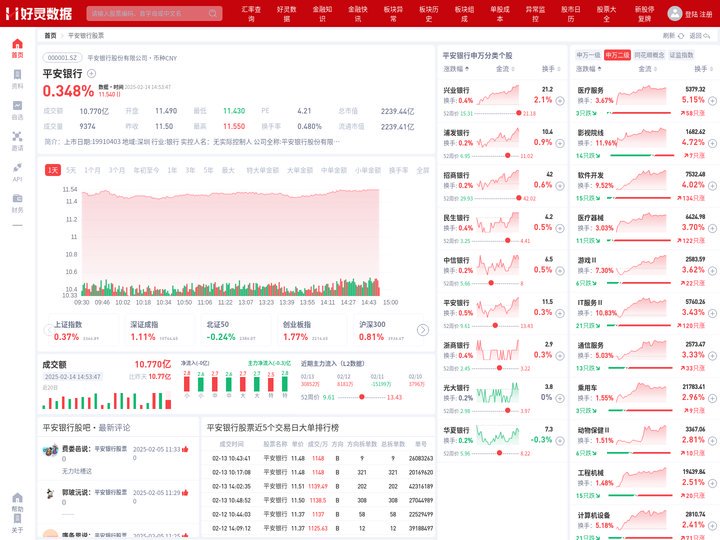Open 股市日历 in top navigation
The height and width of the screenshot is (540, 720).
click(x=571, y=14)
